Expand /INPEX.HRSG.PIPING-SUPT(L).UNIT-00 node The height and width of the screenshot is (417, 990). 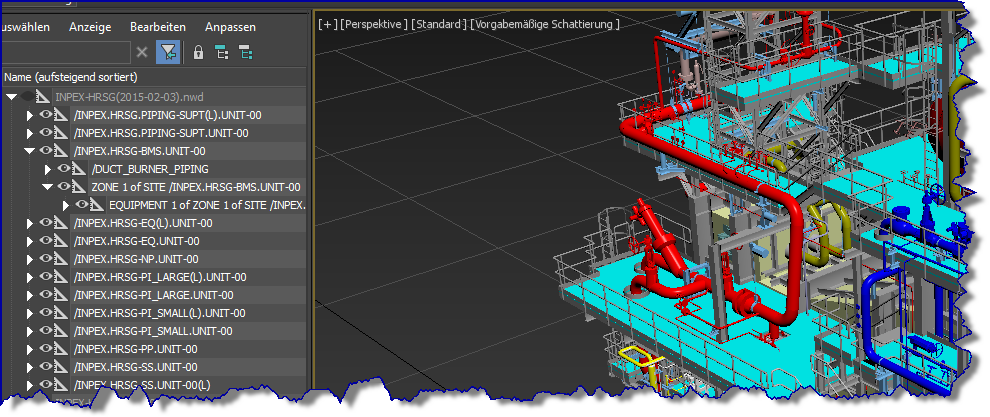[x=29, y=116]
